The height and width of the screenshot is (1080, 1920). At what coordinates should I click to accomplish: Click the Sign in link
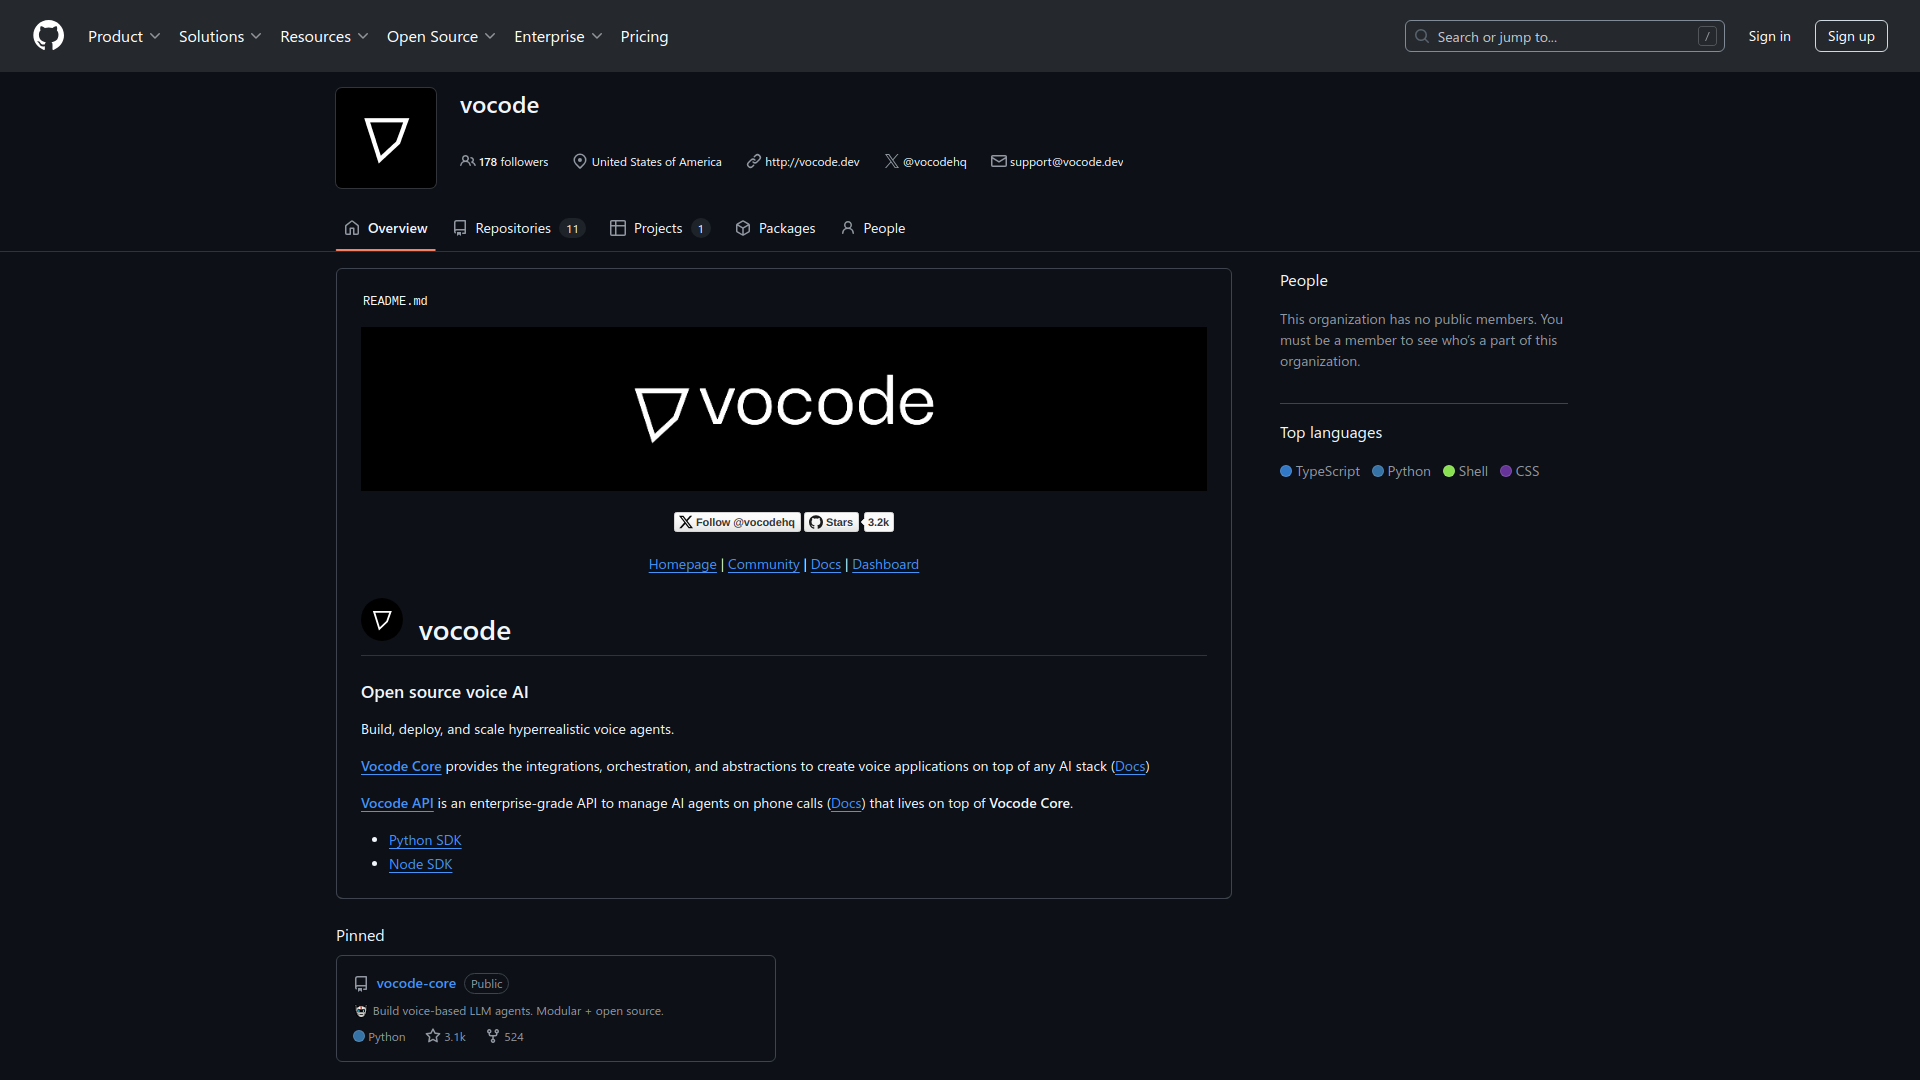click(1769, 36)
